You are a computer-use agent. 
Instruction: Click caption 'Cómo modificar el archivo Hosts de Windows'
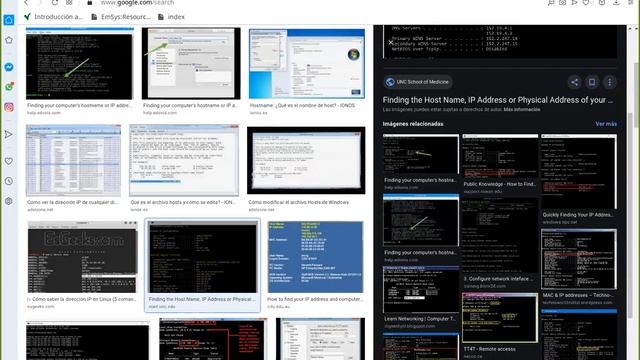(x=298, y=202)
